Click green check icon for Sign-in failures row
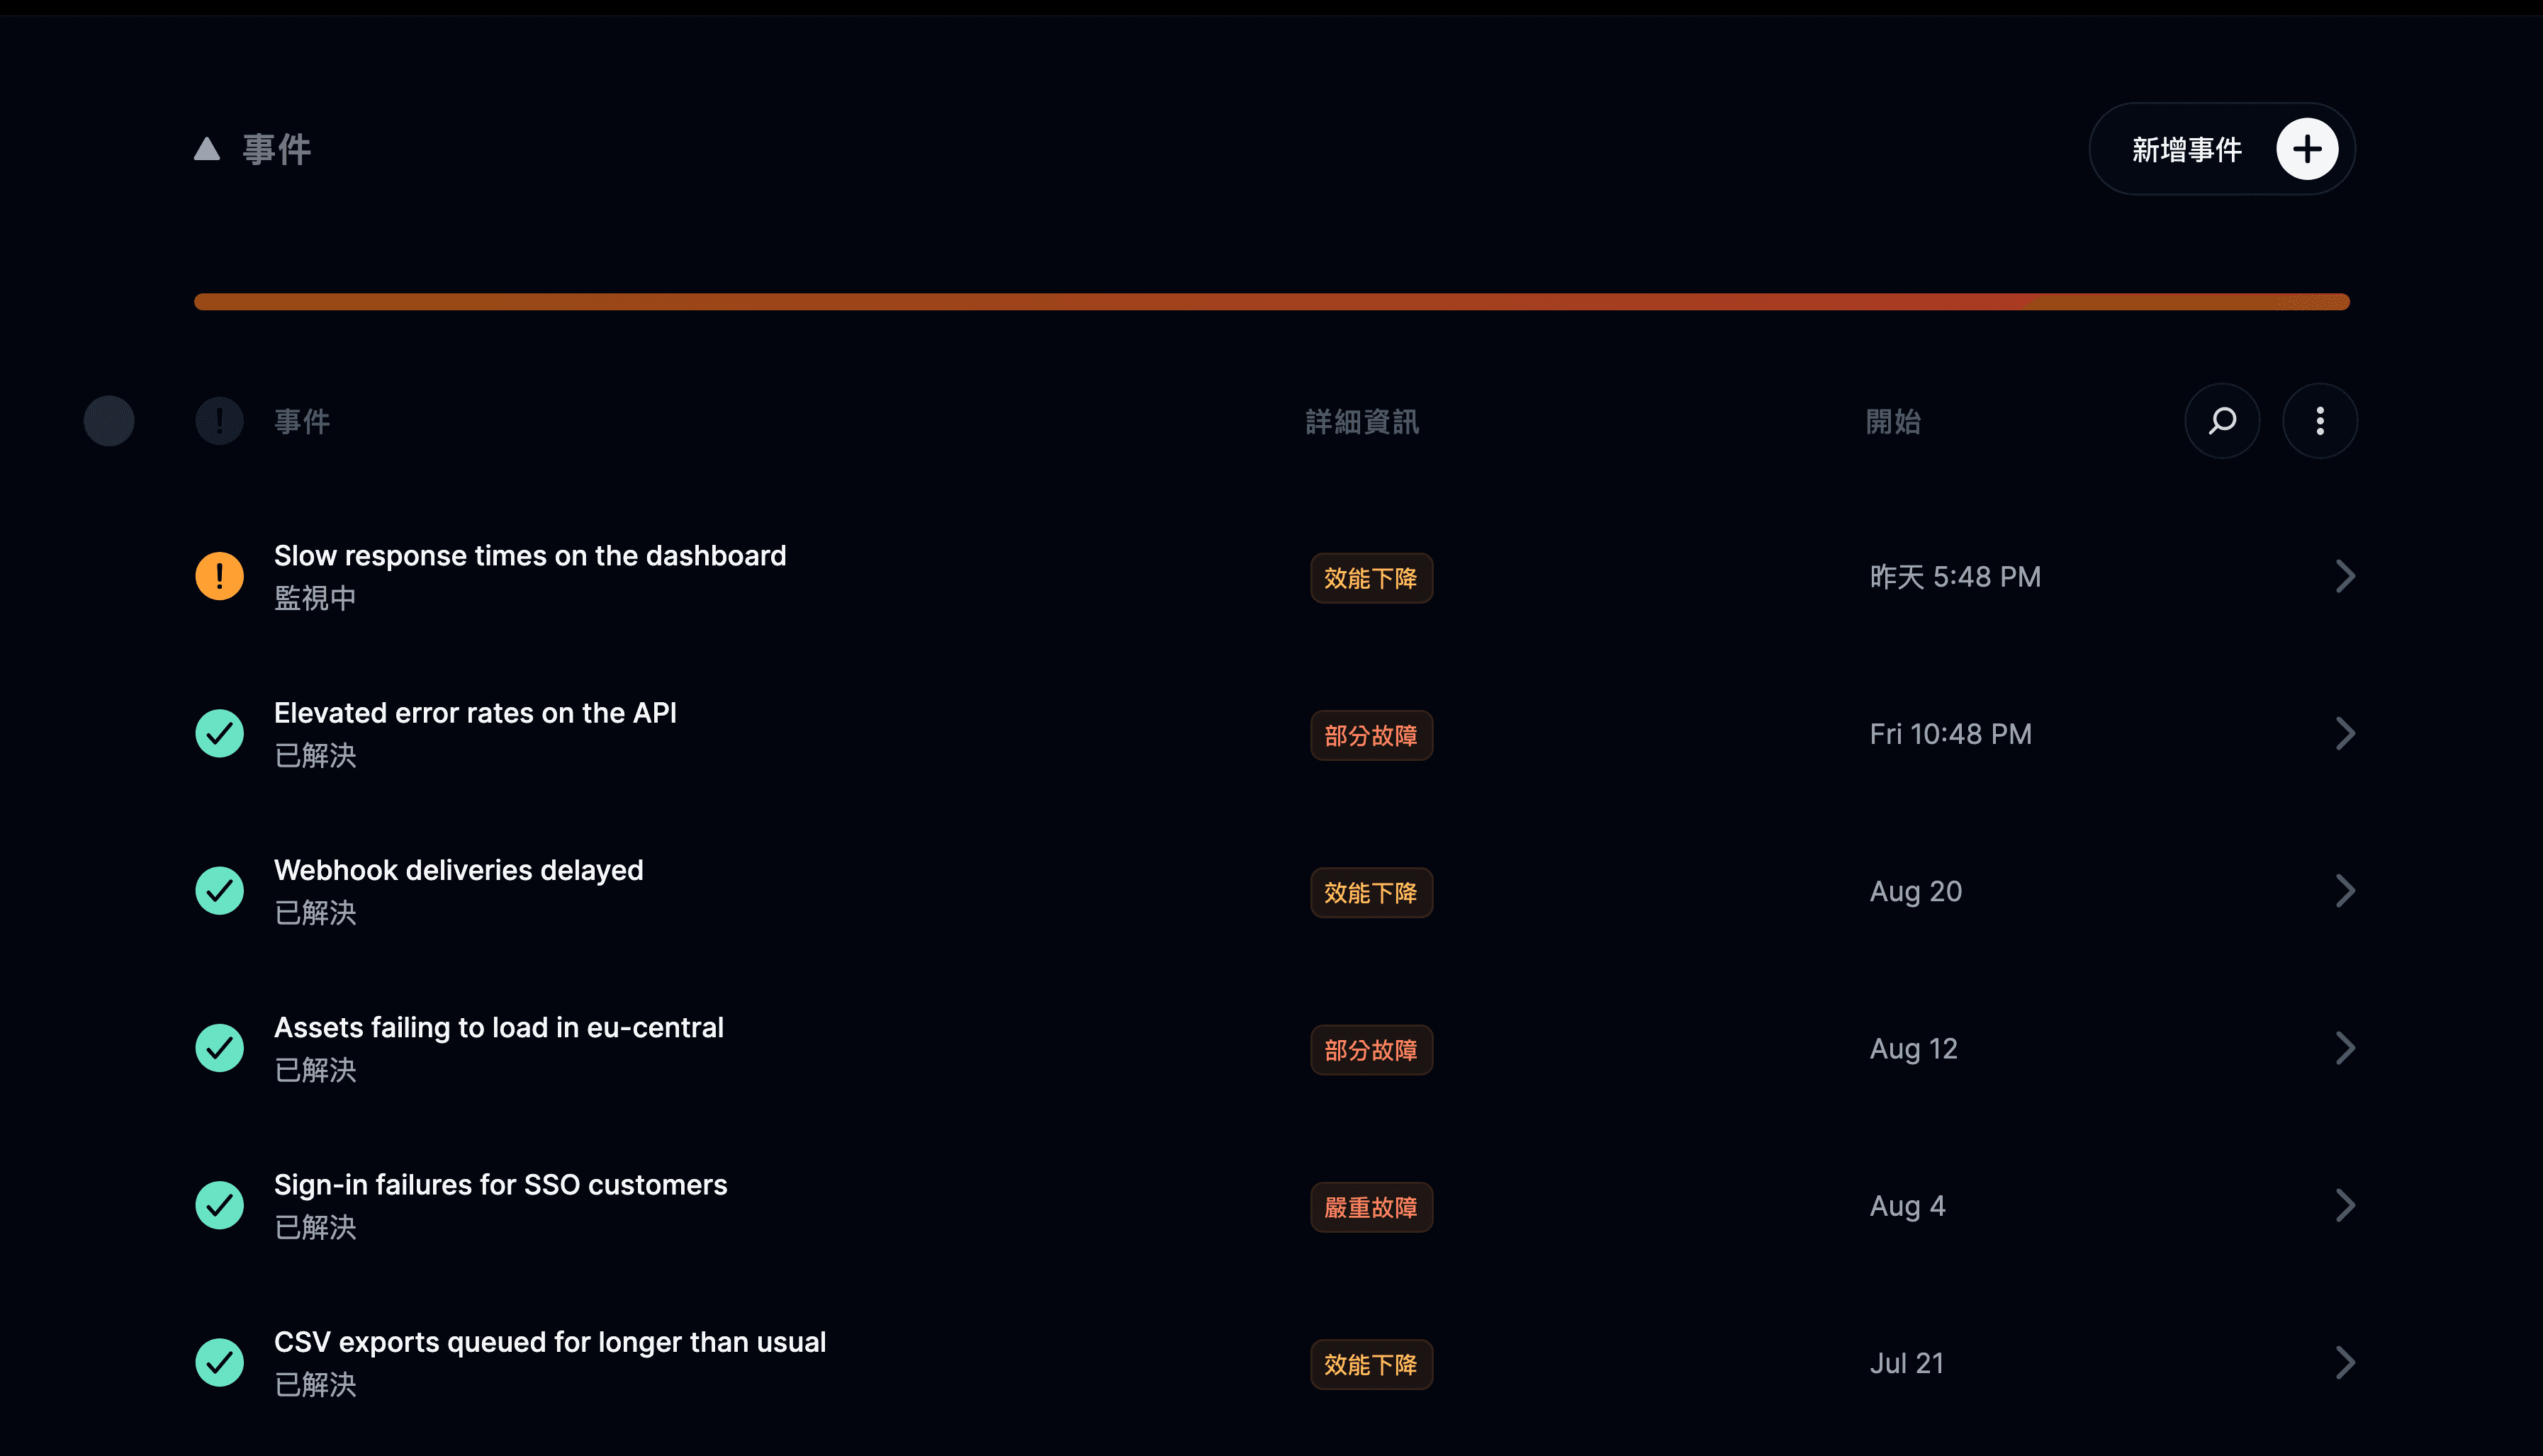2543x1456 pixels. coord(219,1206)
